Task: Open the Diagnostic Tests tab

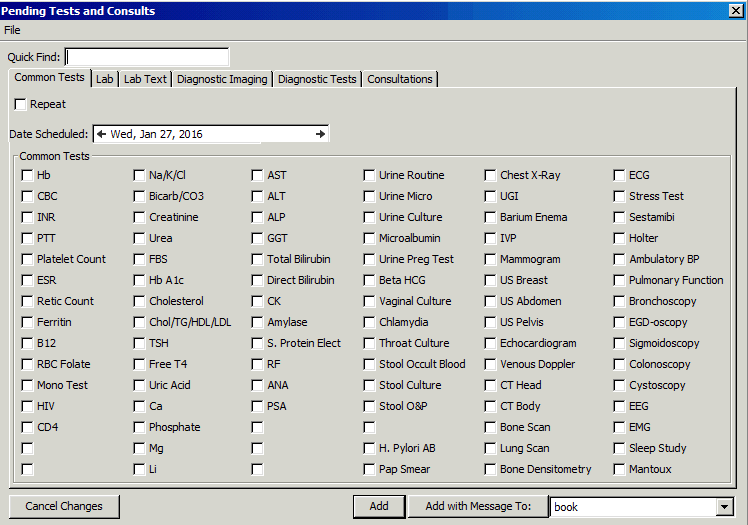Action: pos(317,79)
